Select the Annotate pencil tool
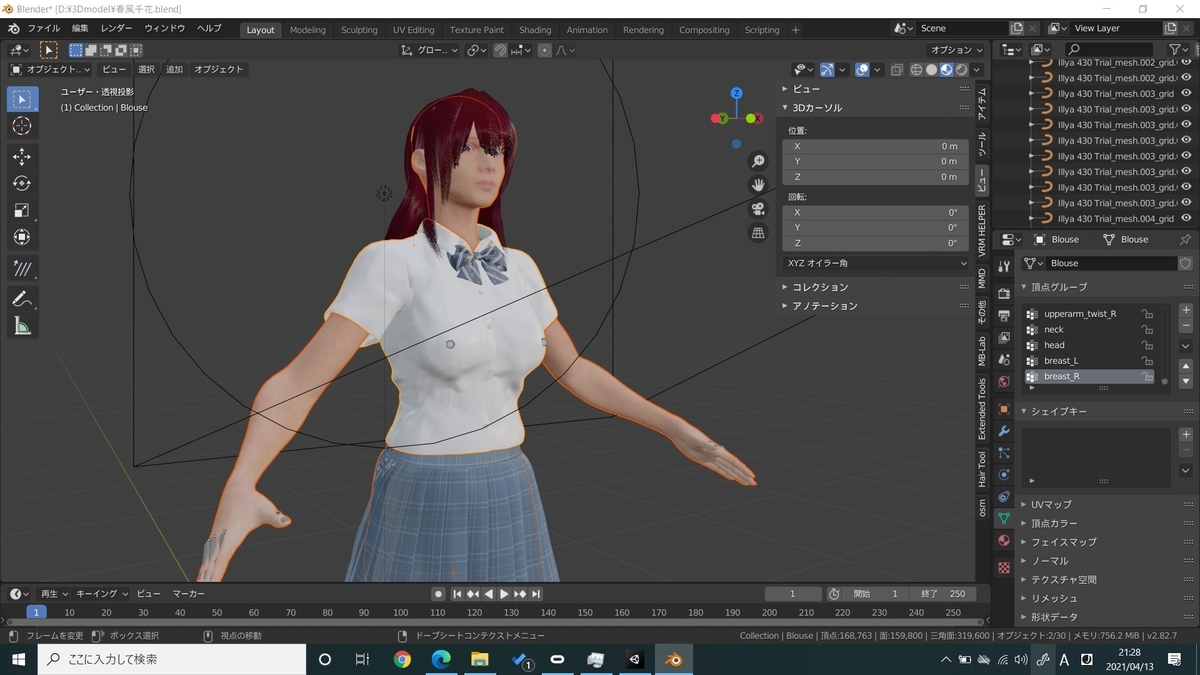Screen dimensions: 1200x675 click(22, 298)
